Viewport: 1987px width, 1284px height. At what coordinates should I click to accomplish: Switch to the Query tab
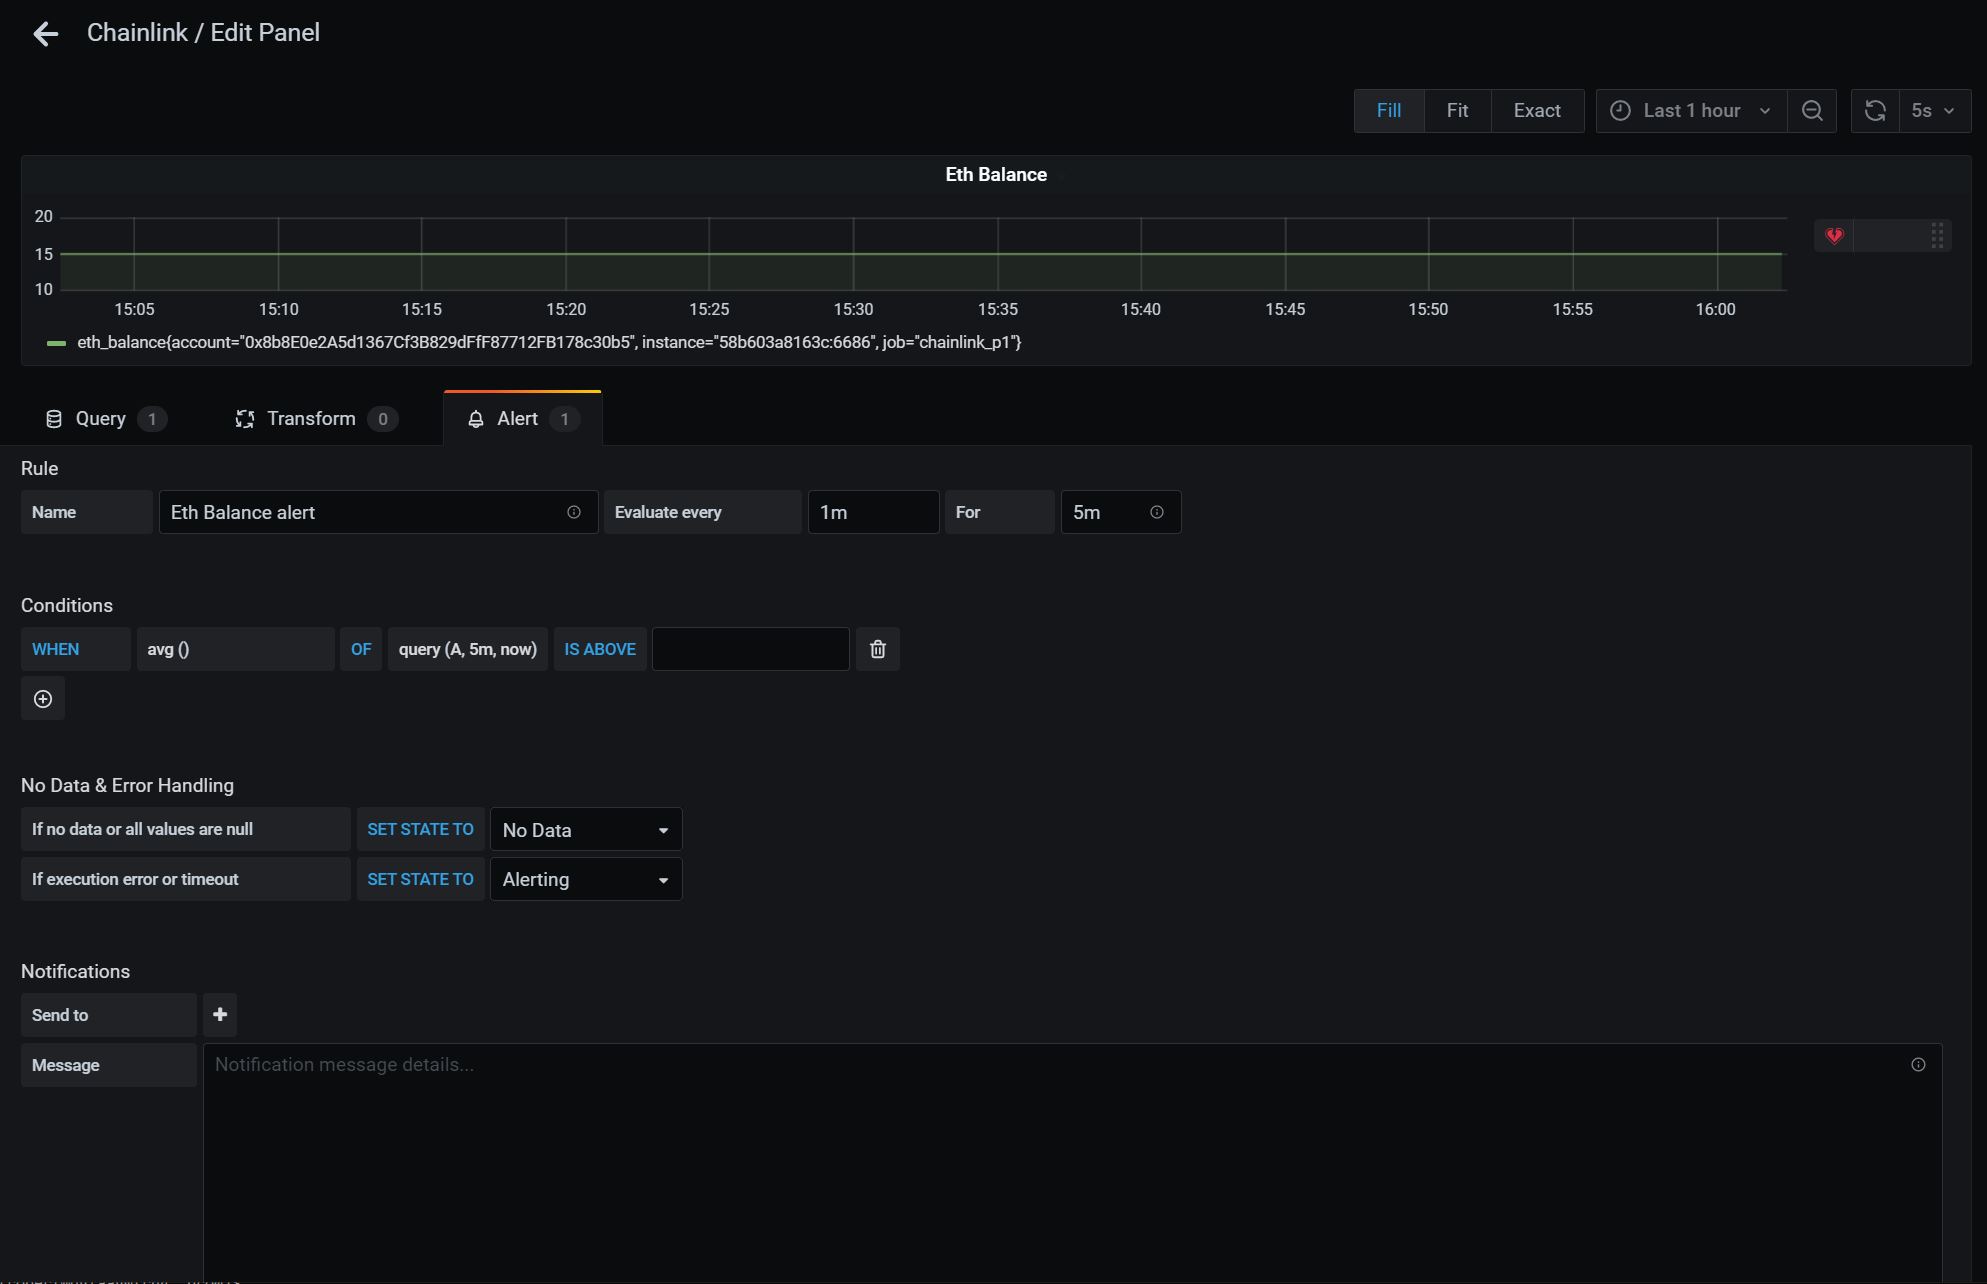[x=106, y=419]
